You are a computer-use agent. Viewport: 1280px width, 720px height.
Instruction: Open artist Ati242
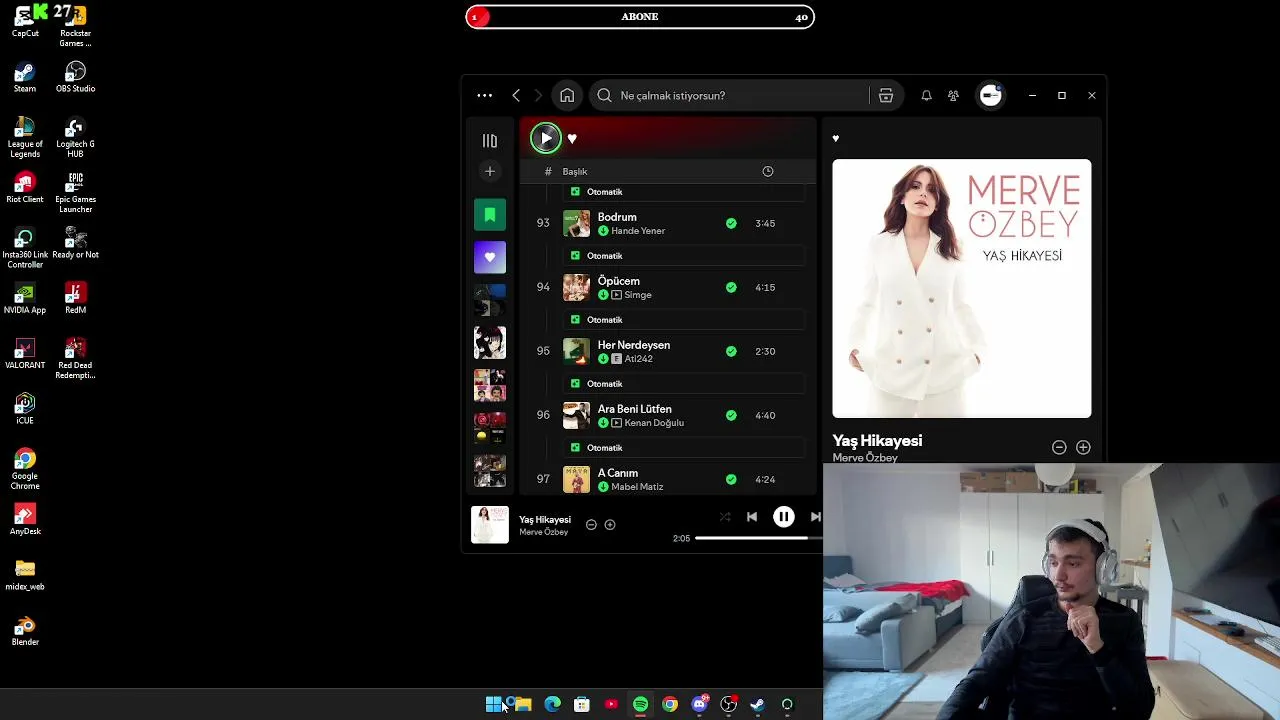coord(639,359)
